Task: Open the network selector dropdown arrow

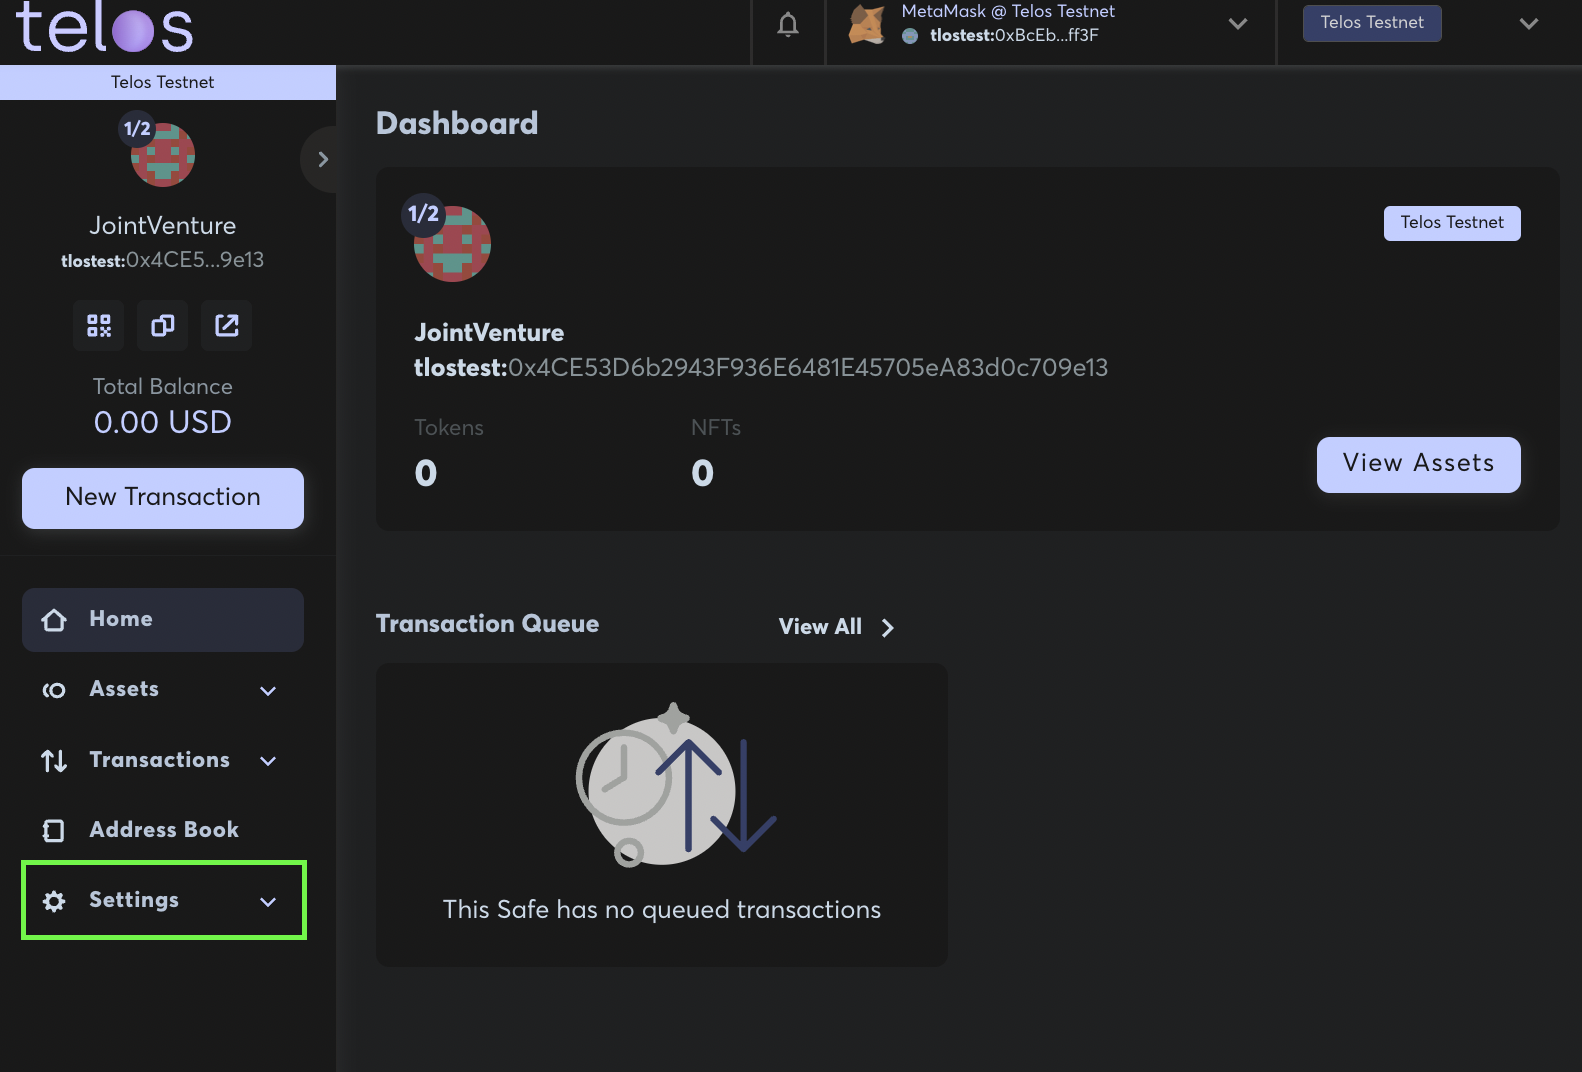Action: tap(1528, 24)
